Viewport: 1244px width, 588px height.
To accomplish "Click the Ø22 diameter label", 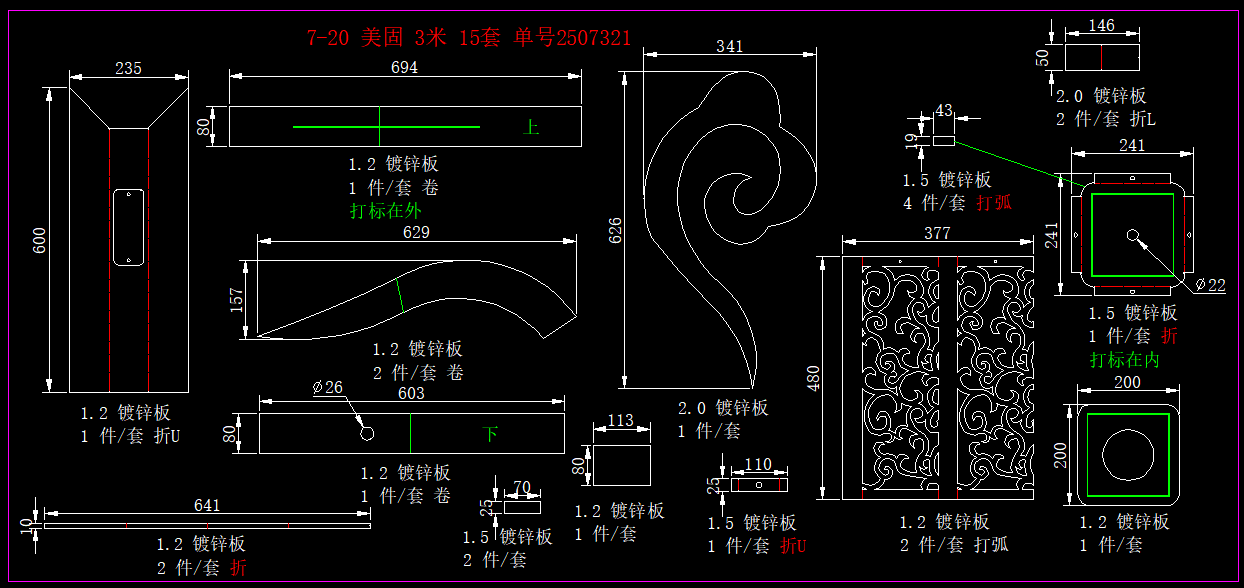I will click(x=1209, y=285).
